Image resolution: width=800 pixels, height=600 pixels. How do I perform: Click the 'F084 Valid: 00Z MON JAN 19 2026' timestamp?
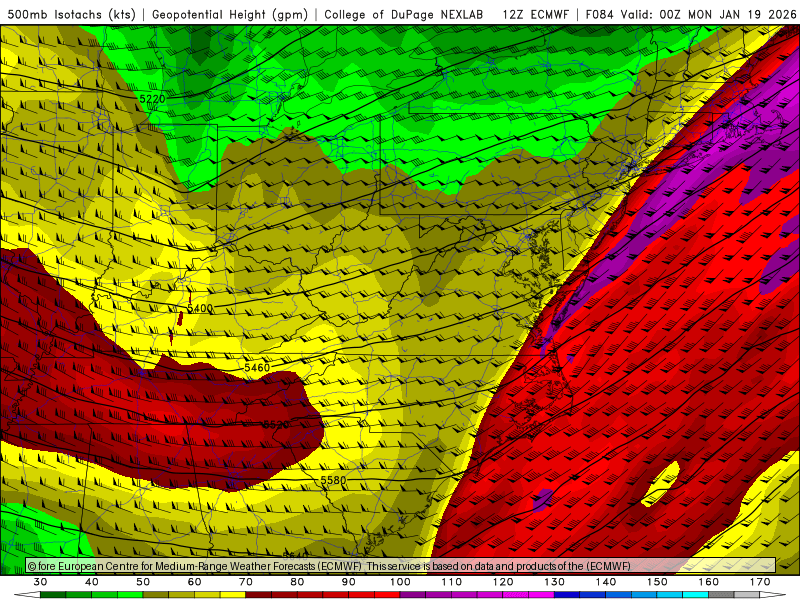691,15
